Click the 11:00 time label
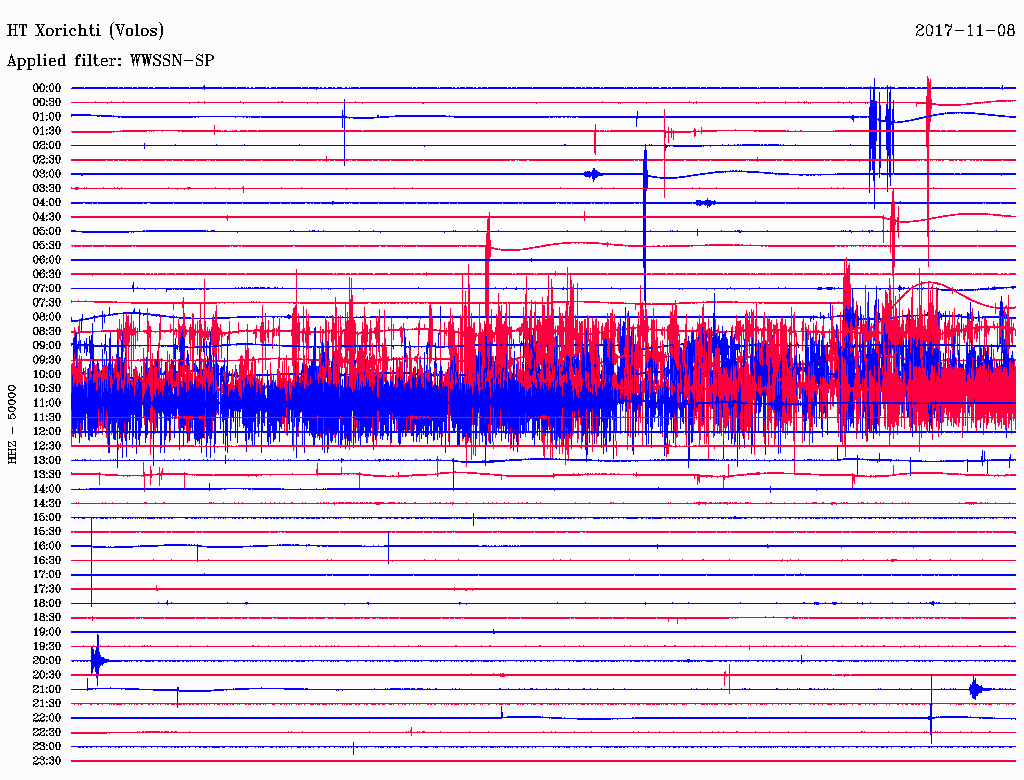 [47, 403]
